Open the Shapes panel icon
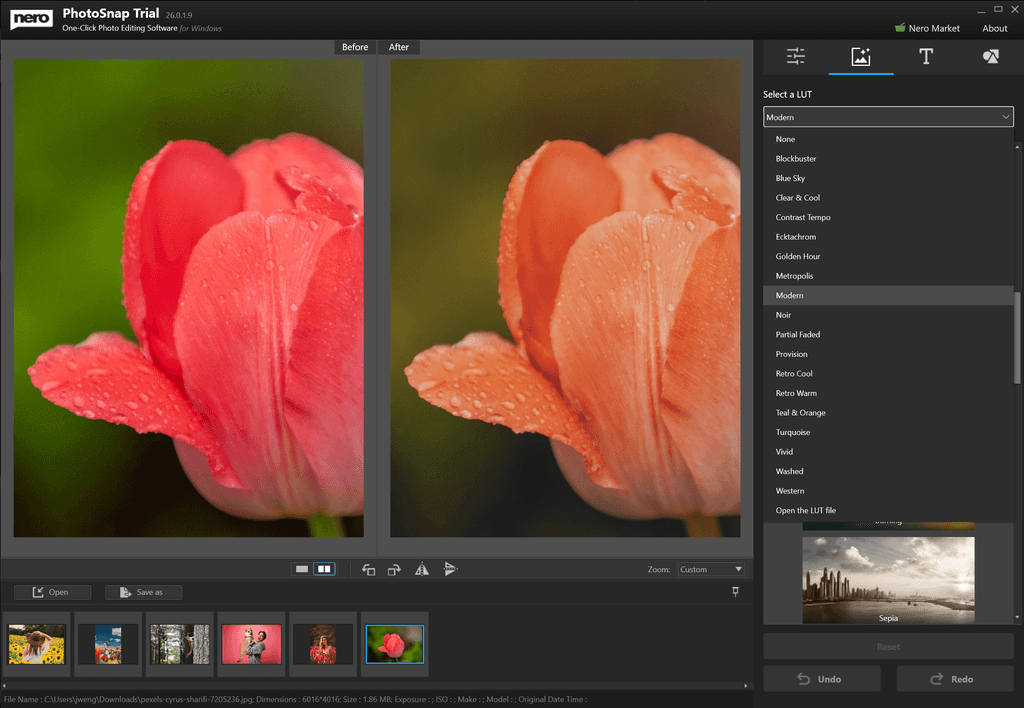 [989, 57]
